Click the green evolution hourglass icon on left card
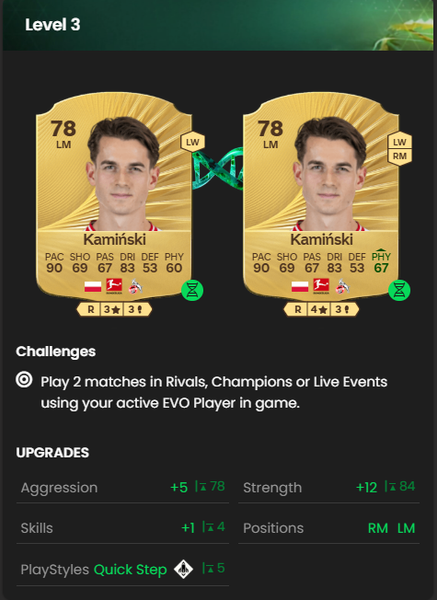 pyautogui.click(x=192, y=290)
